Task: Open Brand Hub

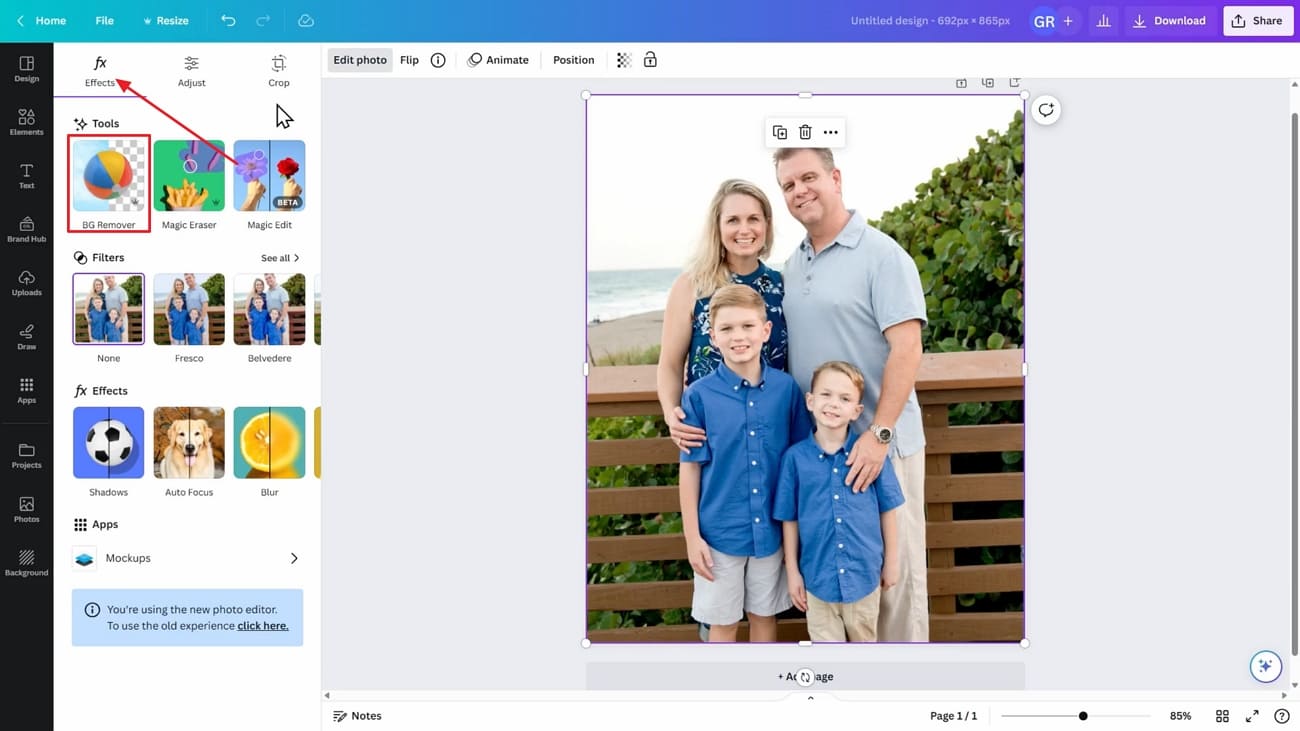Action: [x=27, y=230]
